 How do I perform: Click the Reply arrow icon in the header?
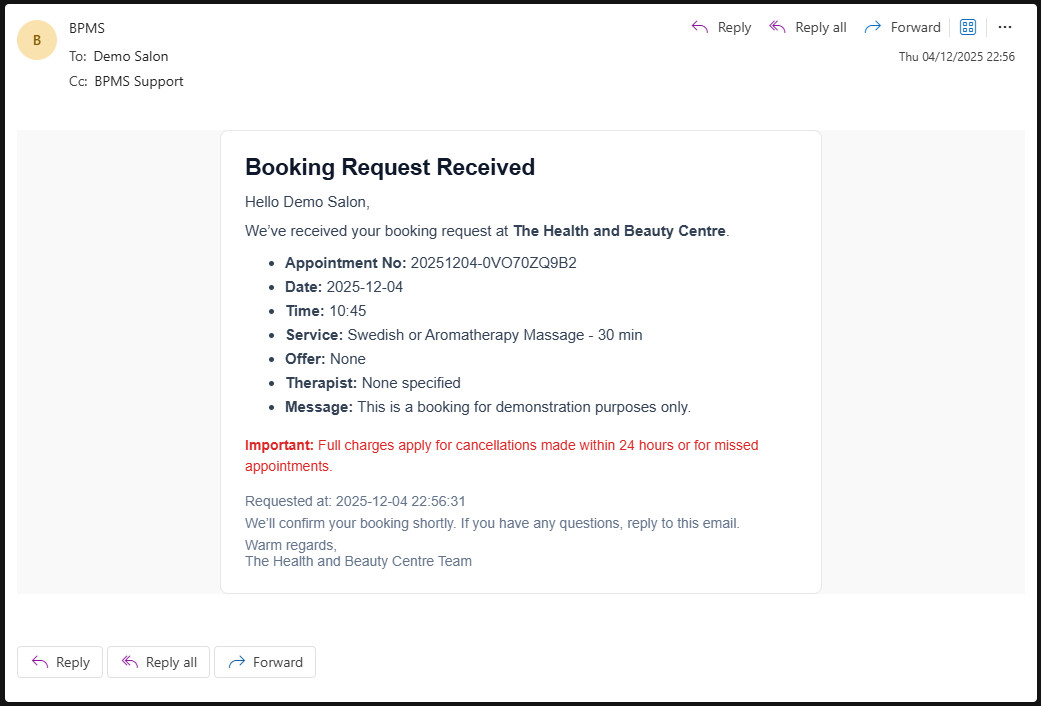[697, 27]
